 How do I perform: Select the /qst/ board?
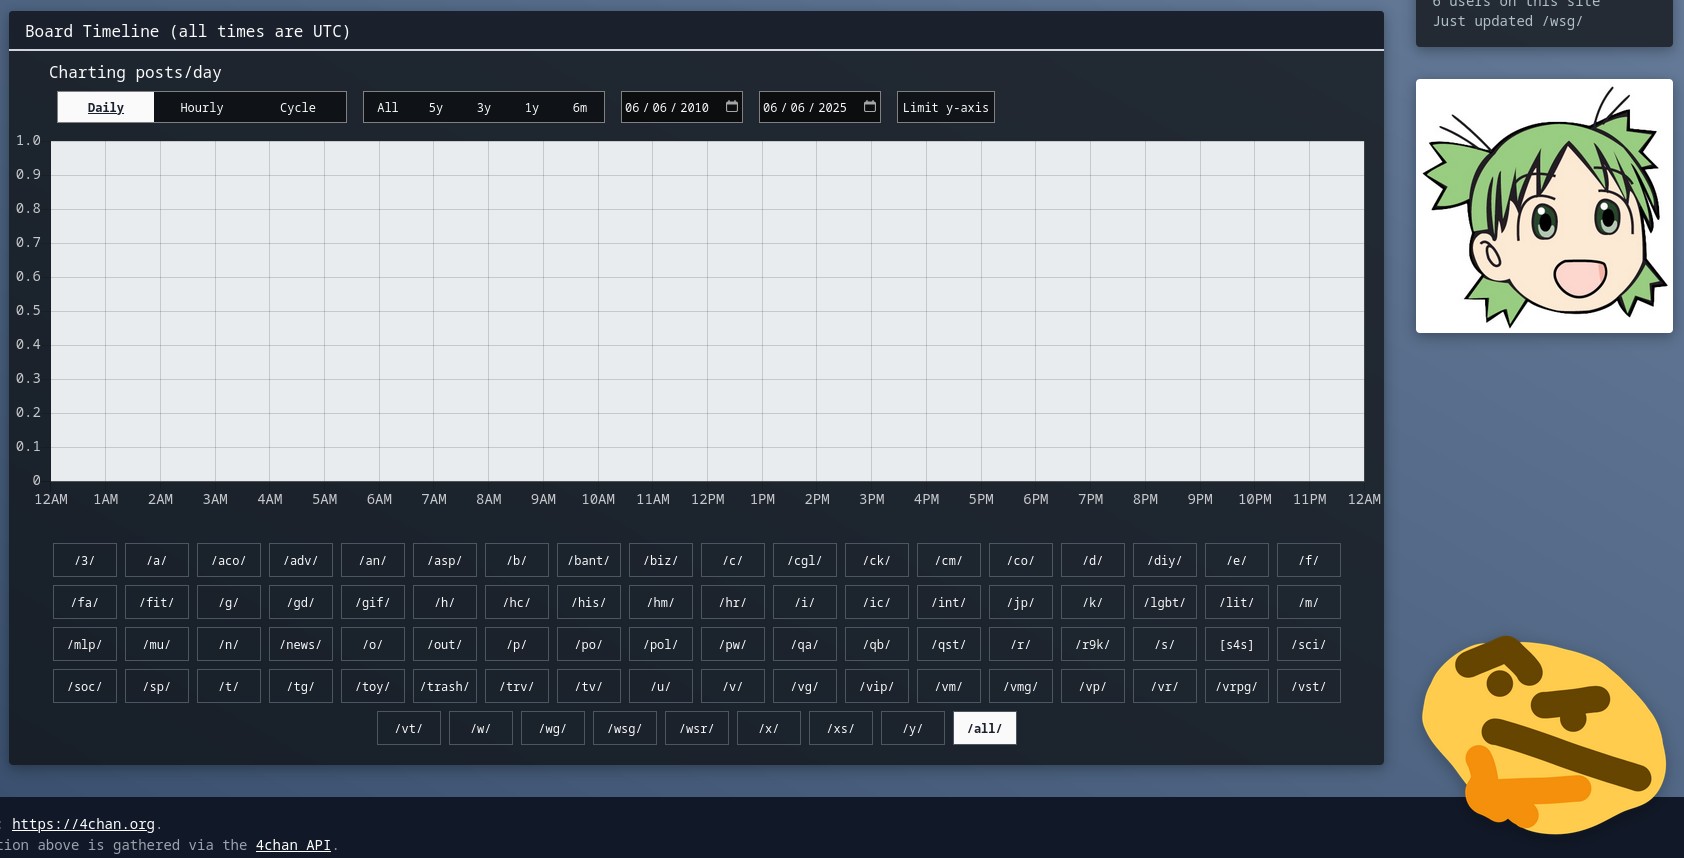[x=949, y=644]
